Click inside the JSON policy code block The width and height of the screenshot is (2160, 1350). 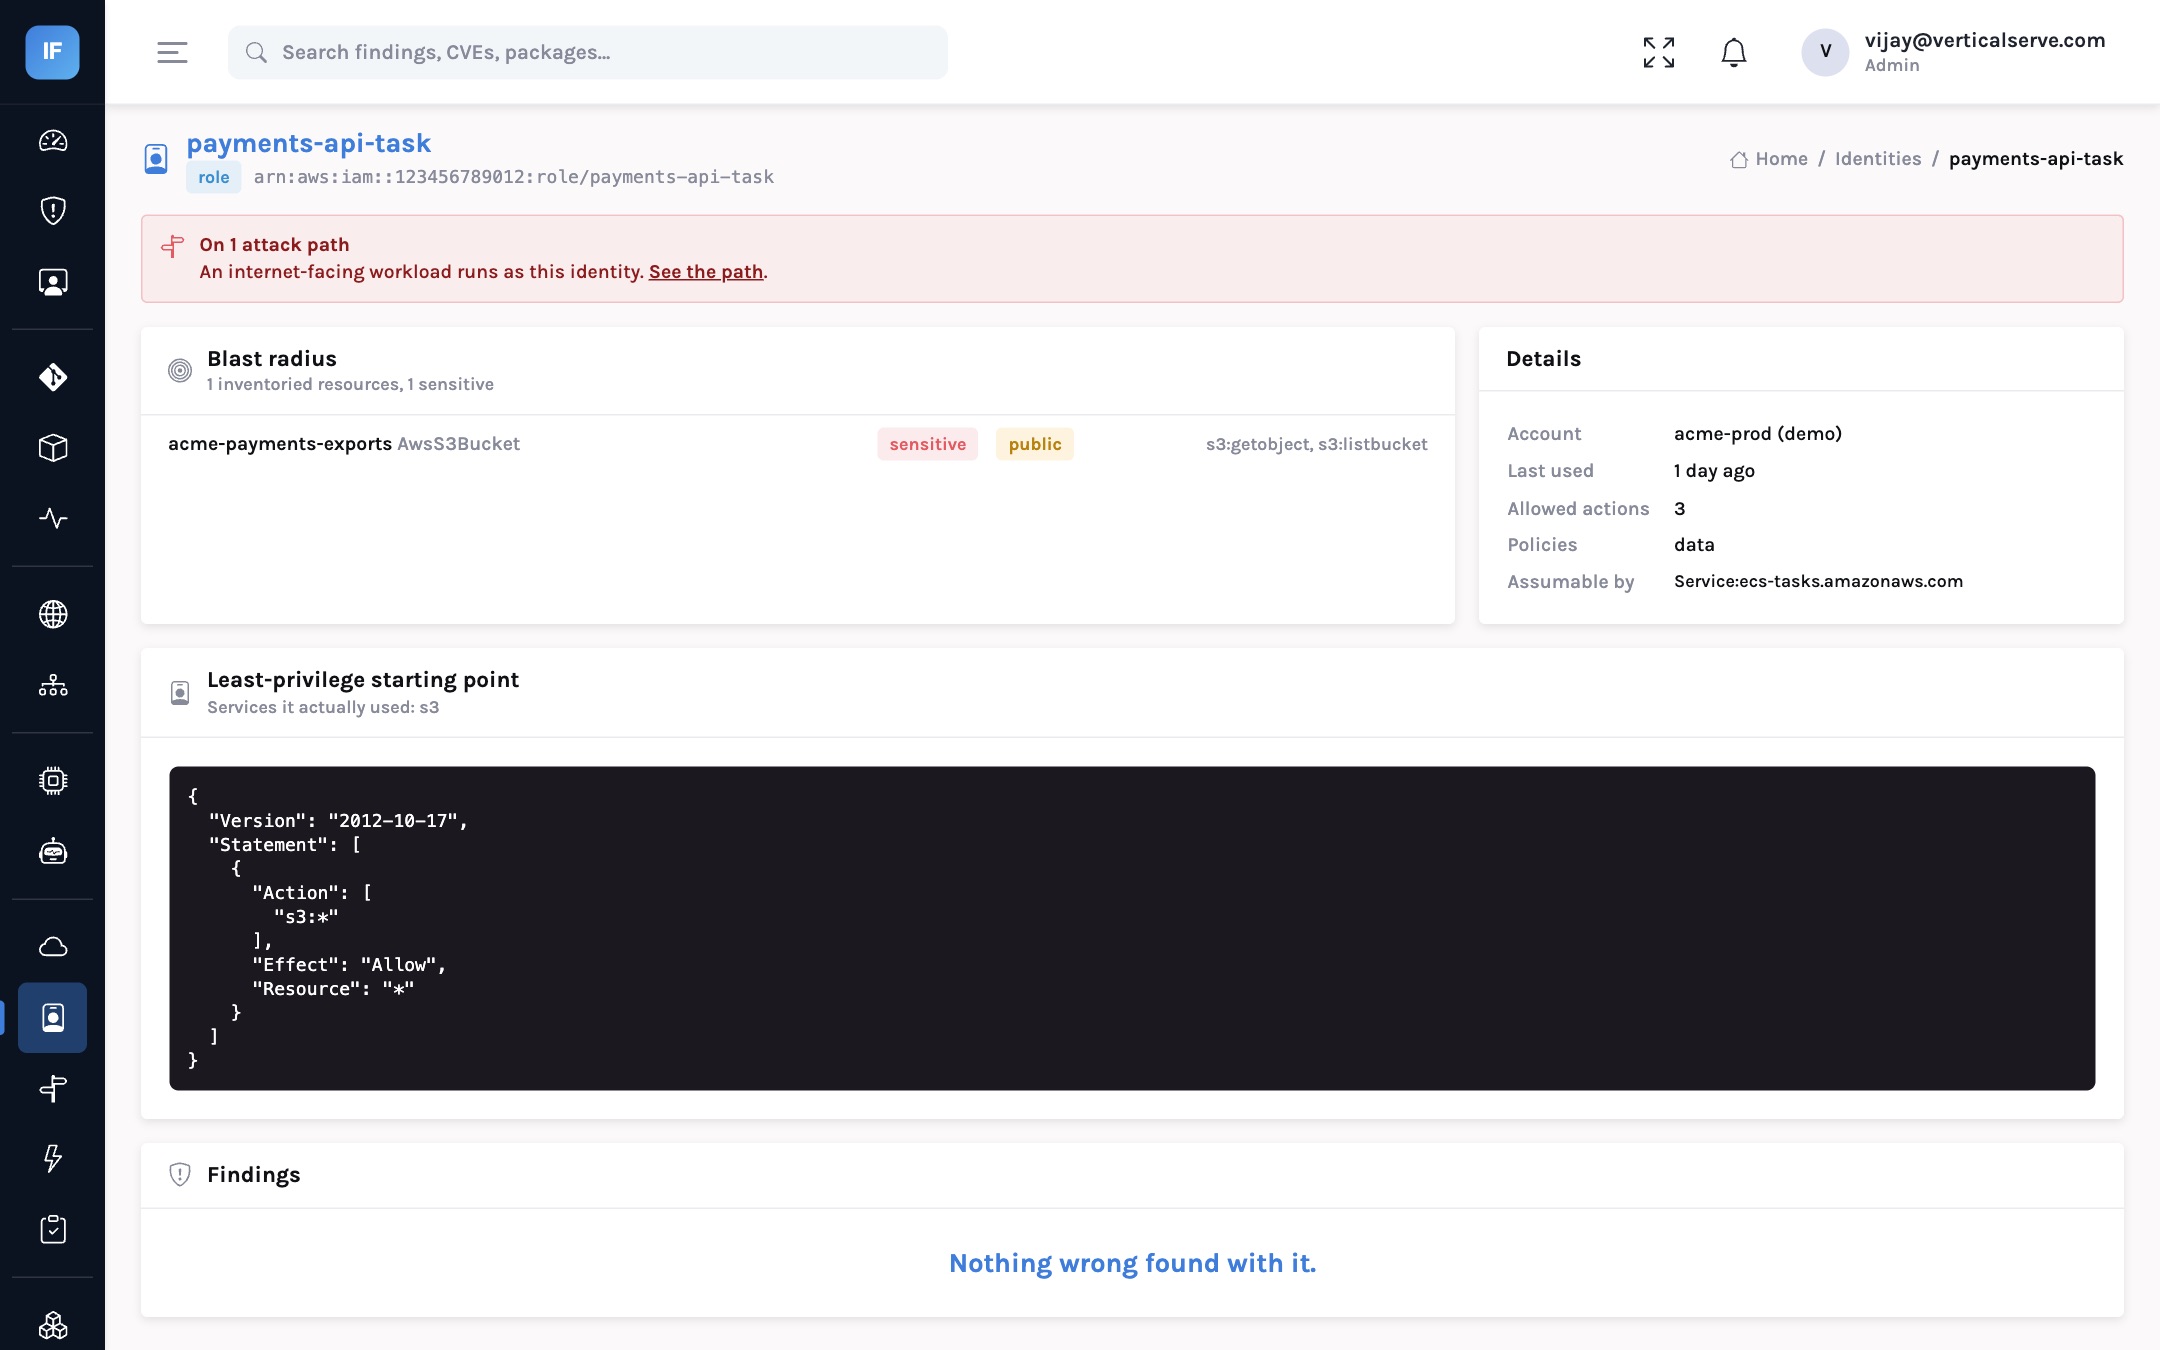click(x=1132, y=928)
